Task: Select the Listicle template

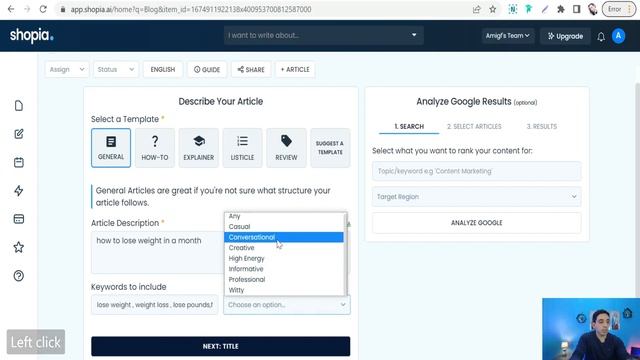Action: coord(242,148)
